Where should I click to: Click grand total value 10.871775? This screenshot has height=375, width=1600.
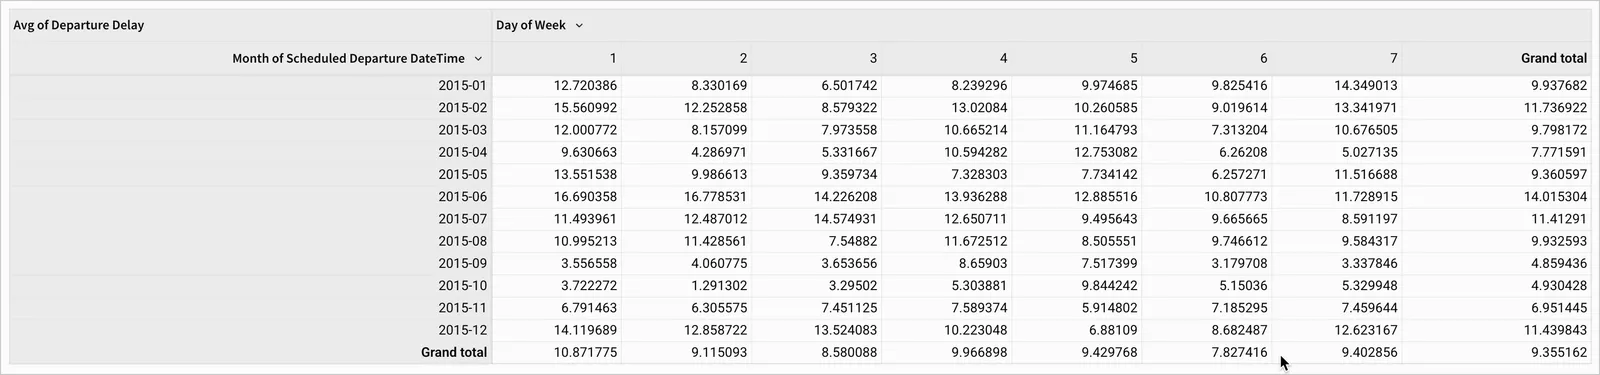[x=585, y=352]
